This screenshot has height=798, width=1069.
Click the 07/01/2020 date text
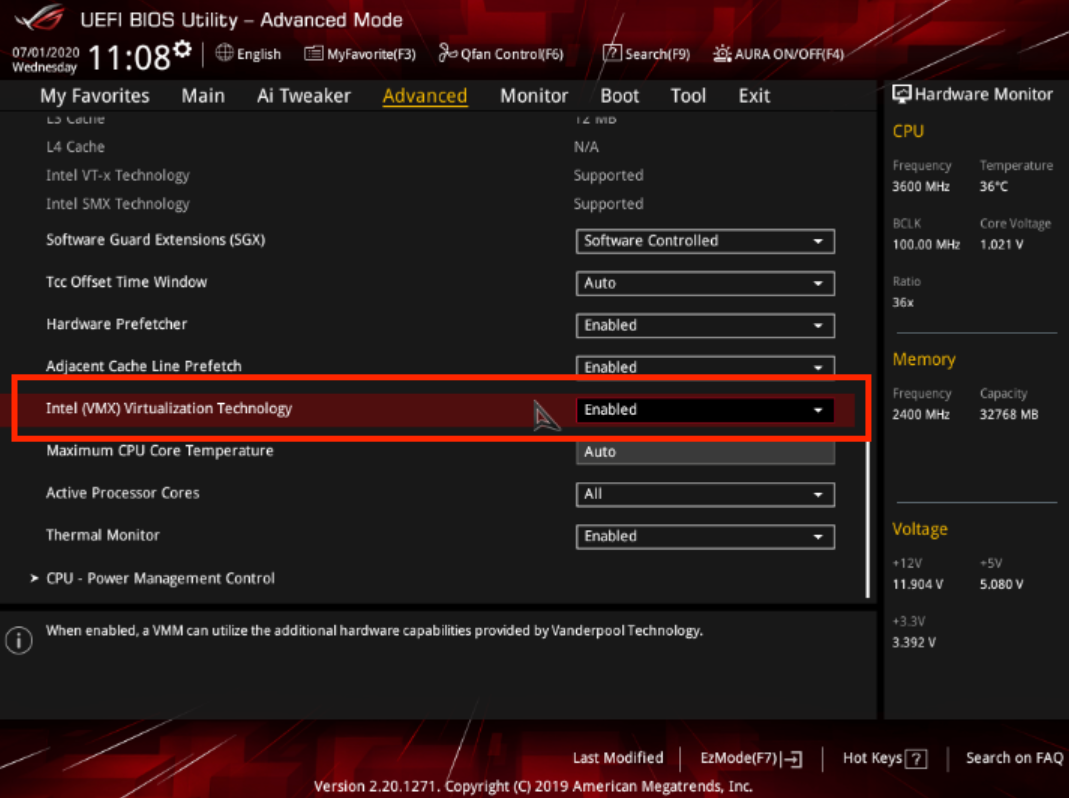(x=46, y=53)
